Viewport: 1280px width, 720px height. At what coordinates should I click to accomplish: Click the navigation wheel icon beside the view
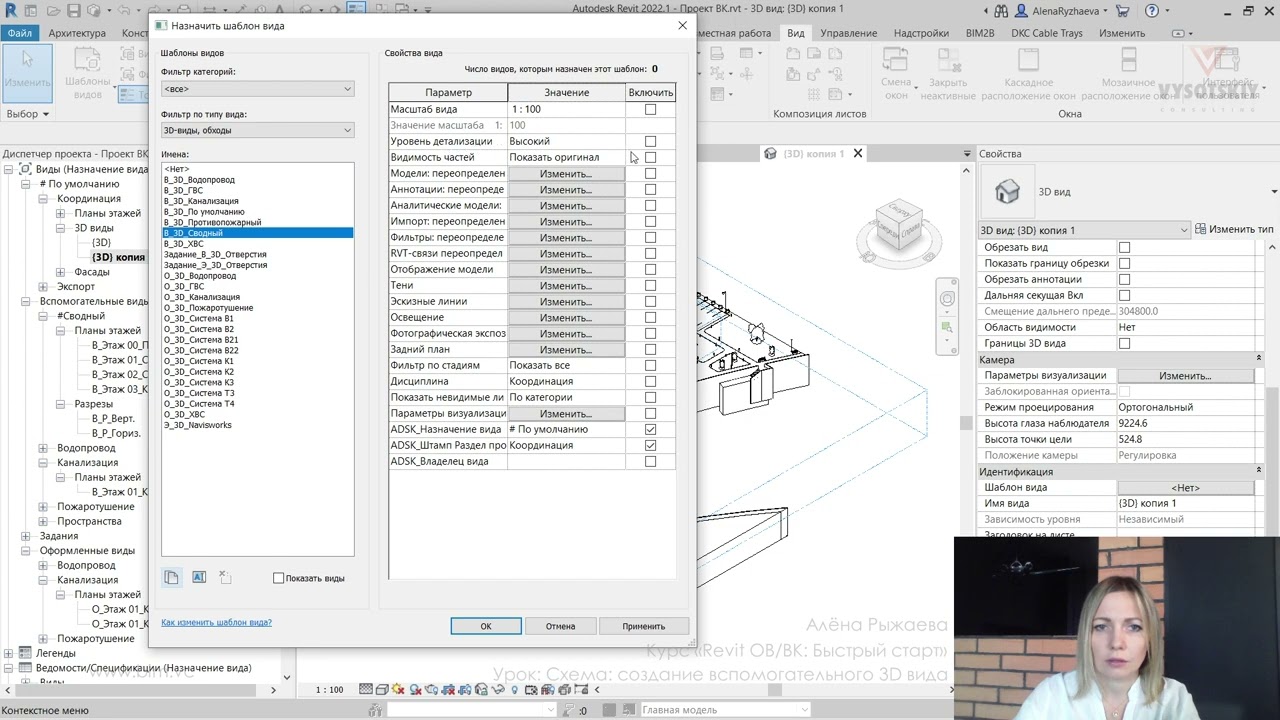(947, 298)
